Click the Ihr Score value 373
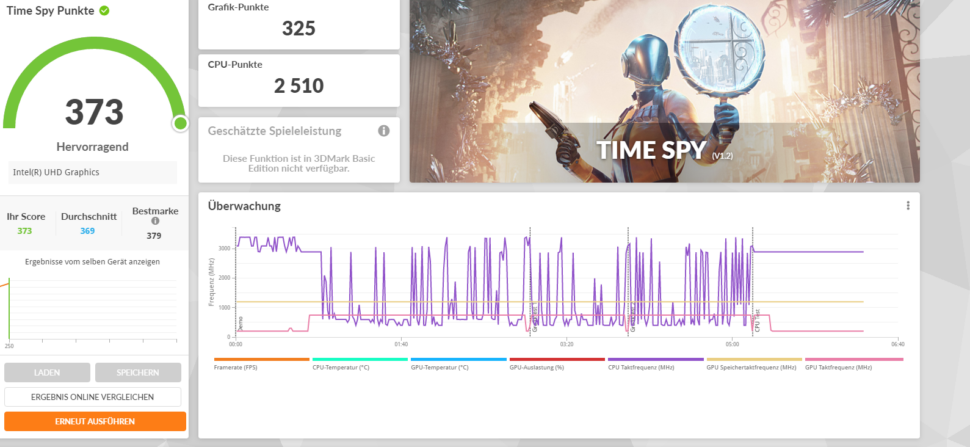The image size is (970, 447). click(x=25, y=231)
